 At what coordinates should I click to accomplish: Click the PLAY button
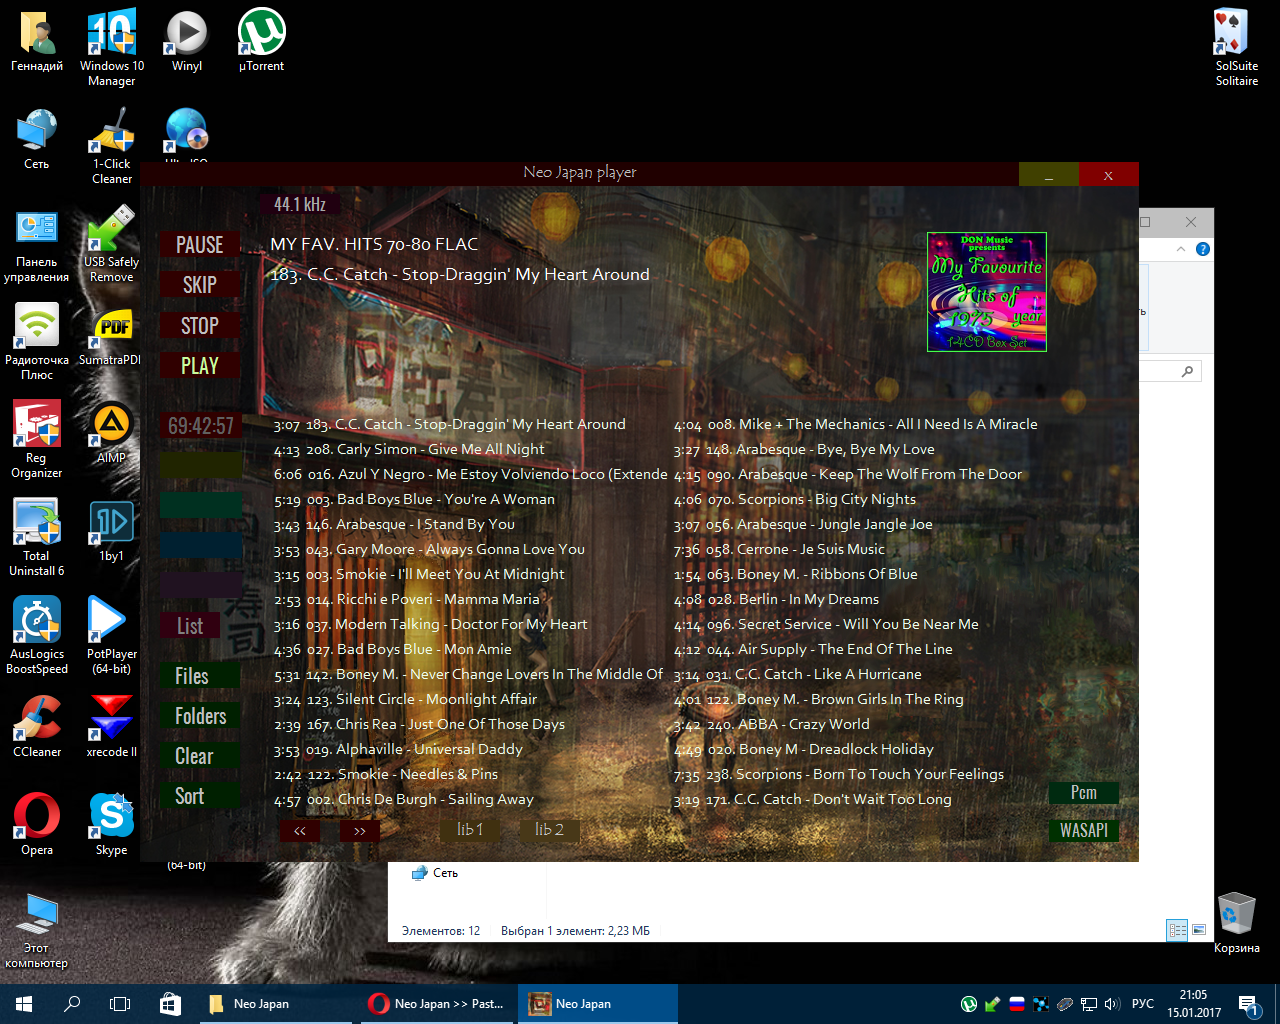click(200, 365)
